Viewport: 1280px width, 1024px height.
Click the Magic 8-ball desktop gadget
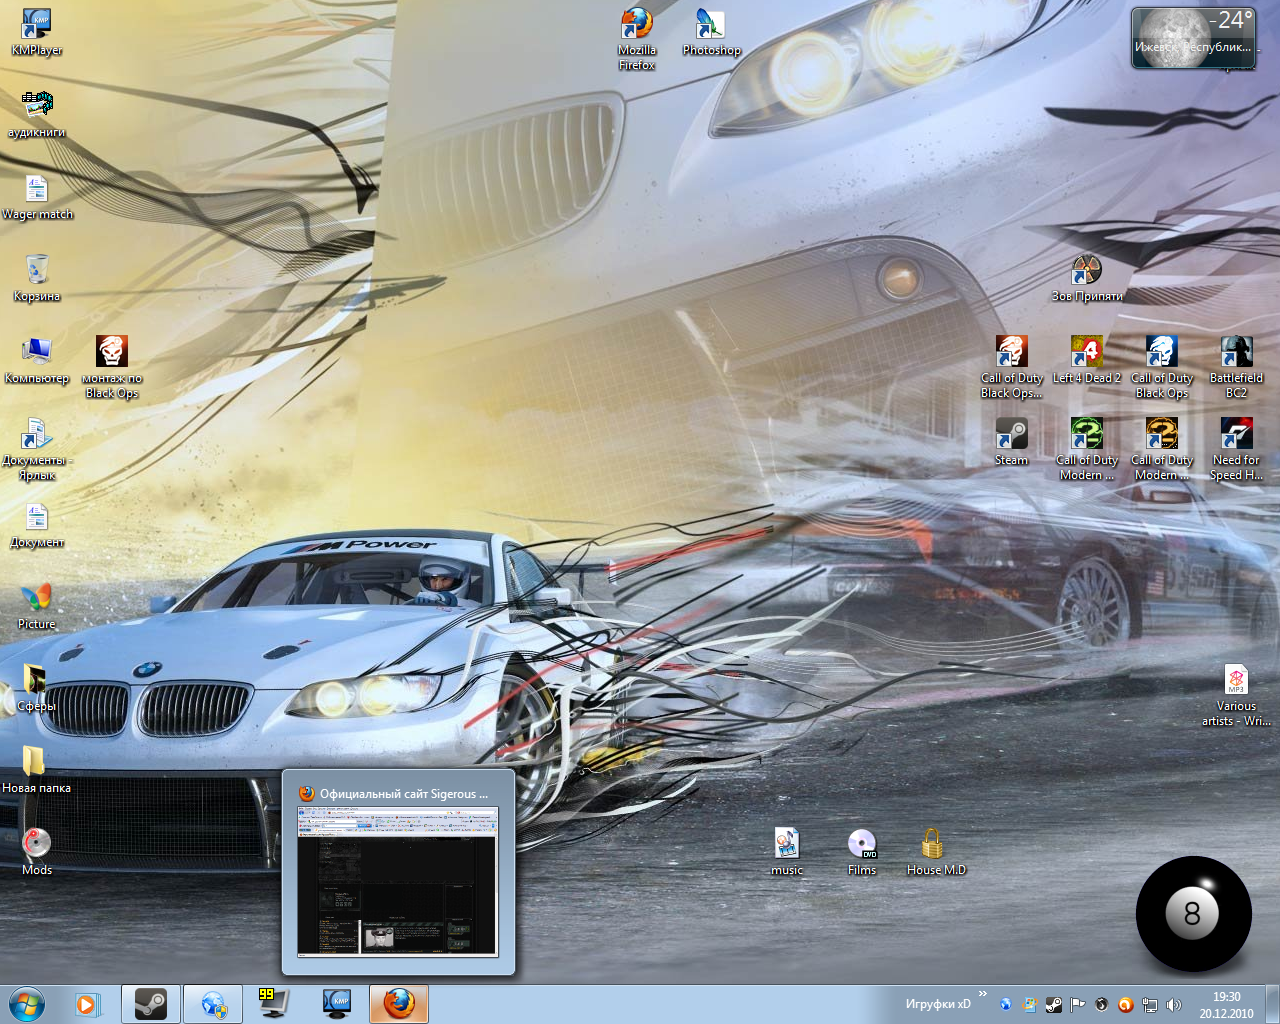click(1193, 913)
